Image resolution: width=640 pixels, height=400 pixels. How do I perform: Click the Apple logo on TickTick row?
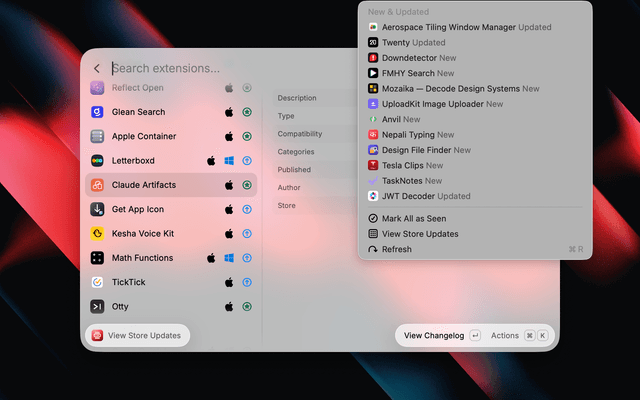pos(229,282)
